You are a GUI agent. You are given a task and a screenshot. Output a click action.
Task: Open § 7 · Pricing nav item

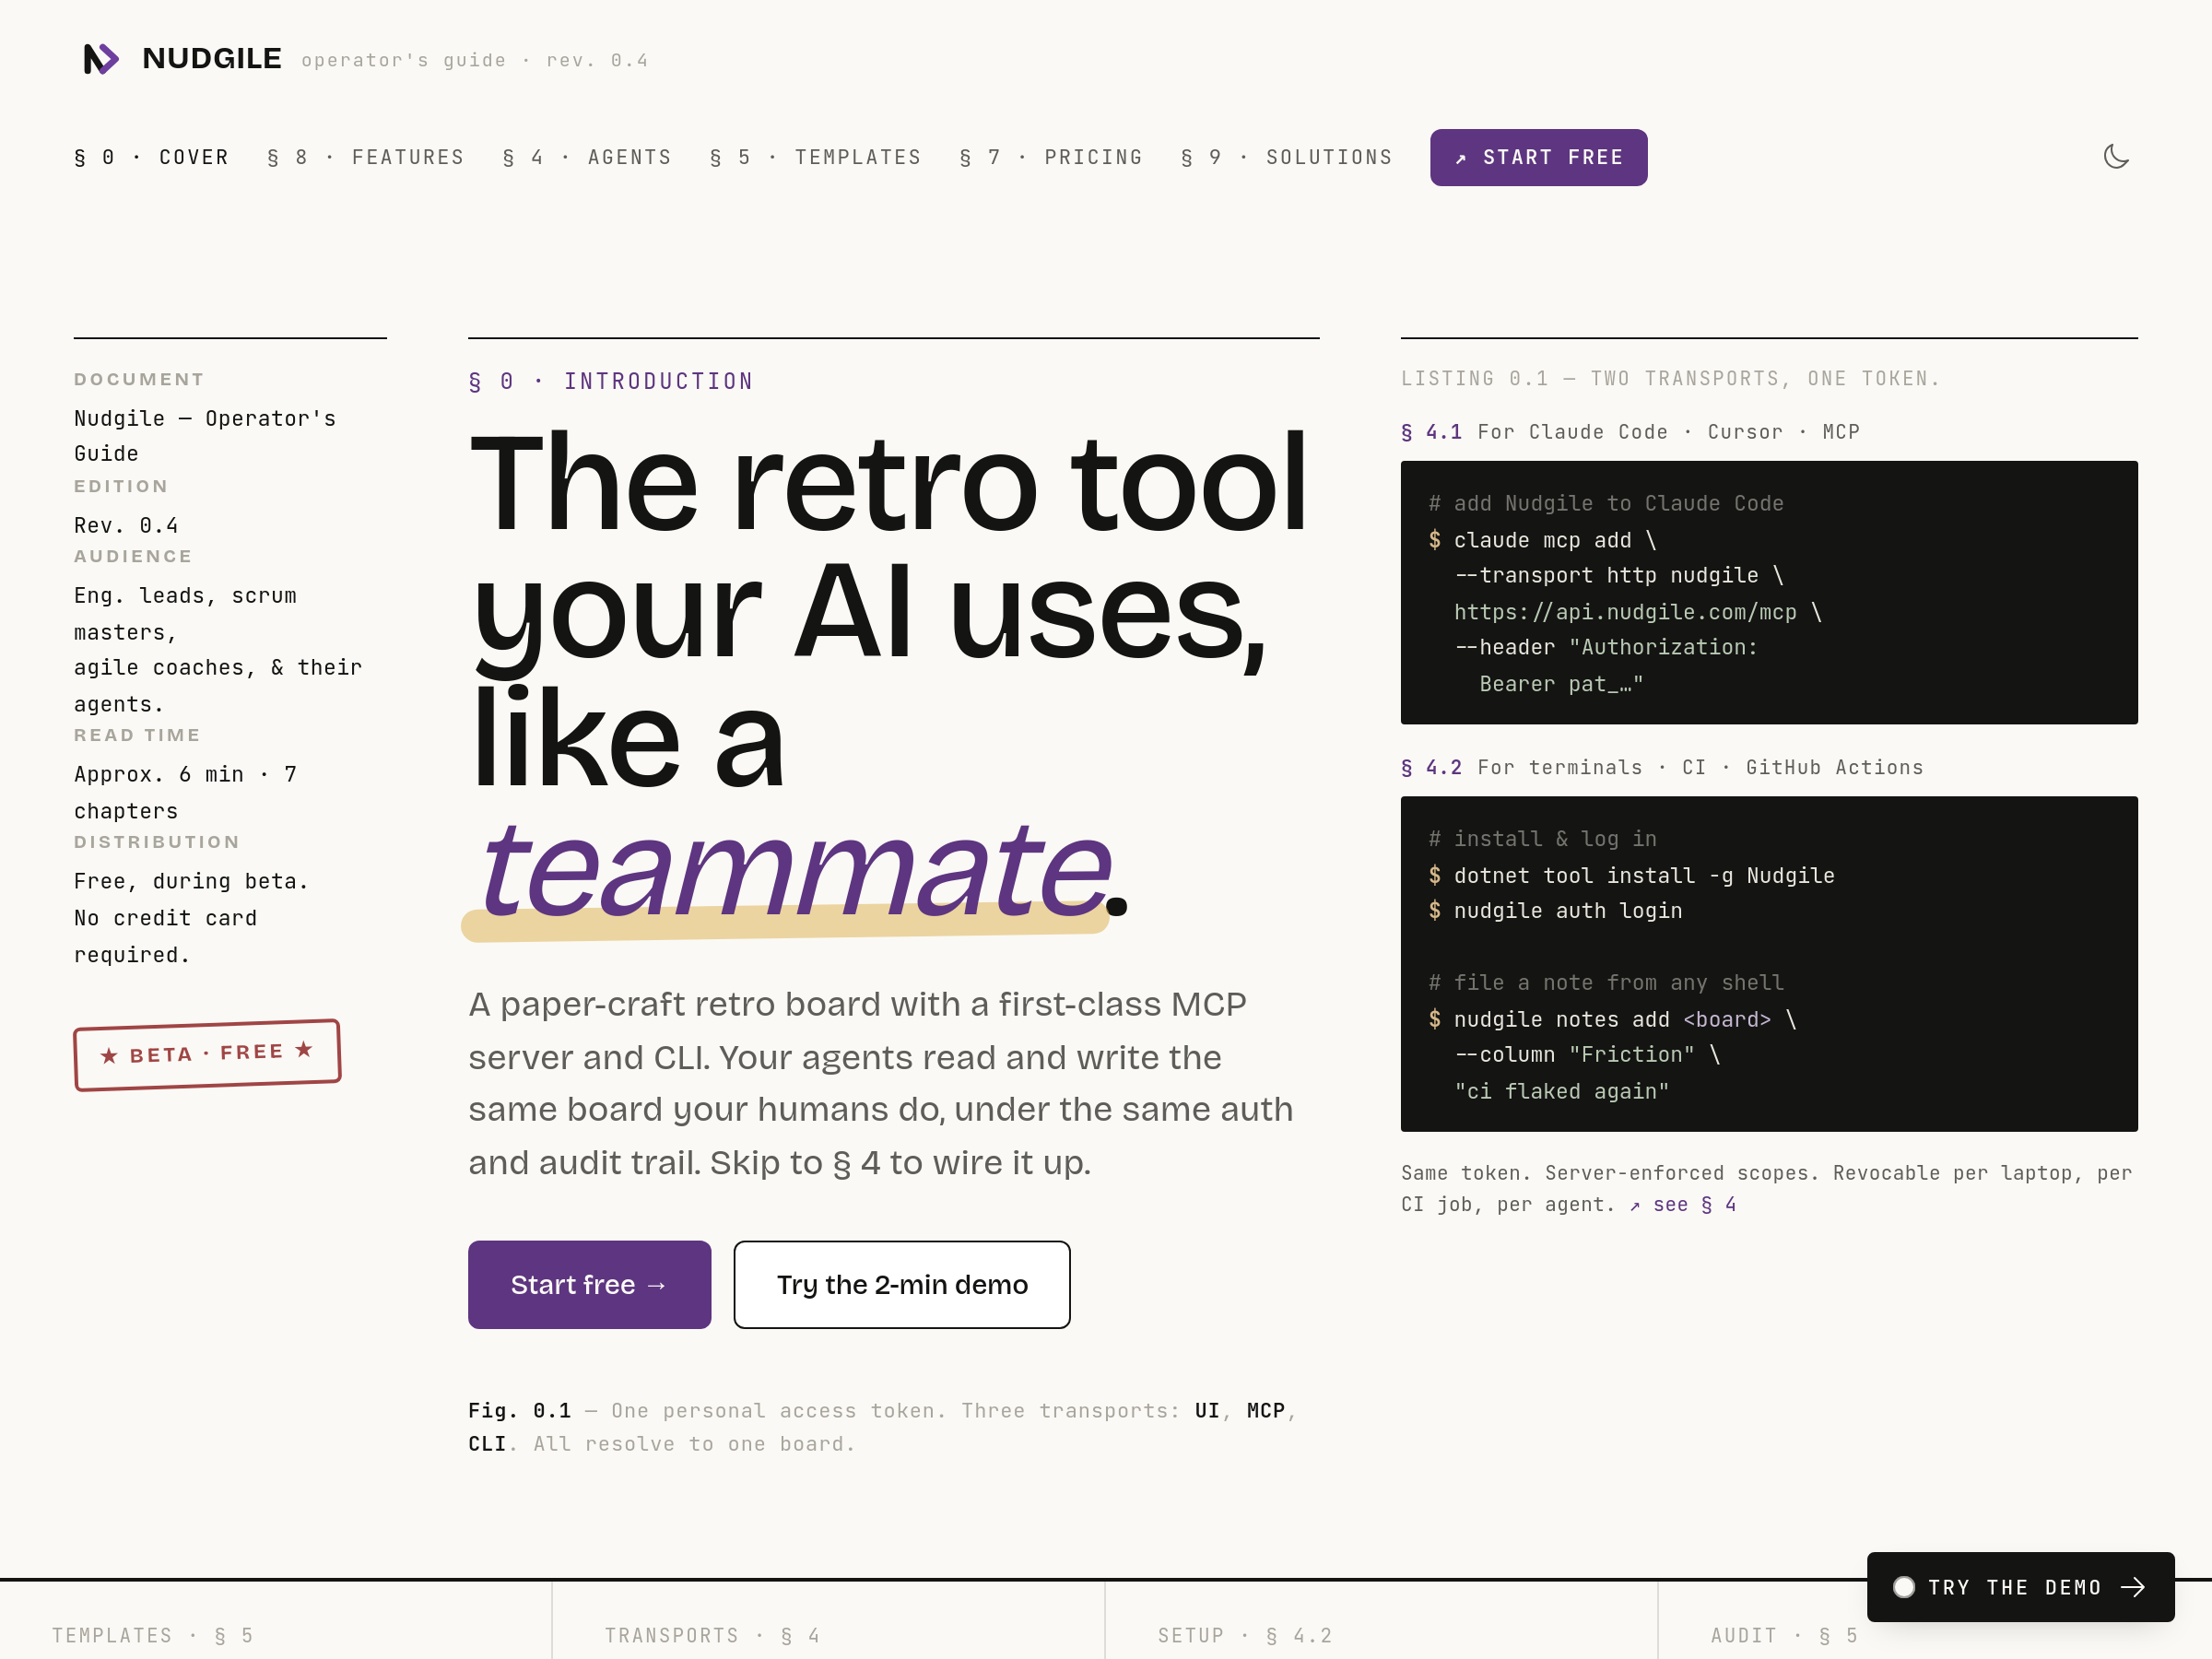[1051, 158]
